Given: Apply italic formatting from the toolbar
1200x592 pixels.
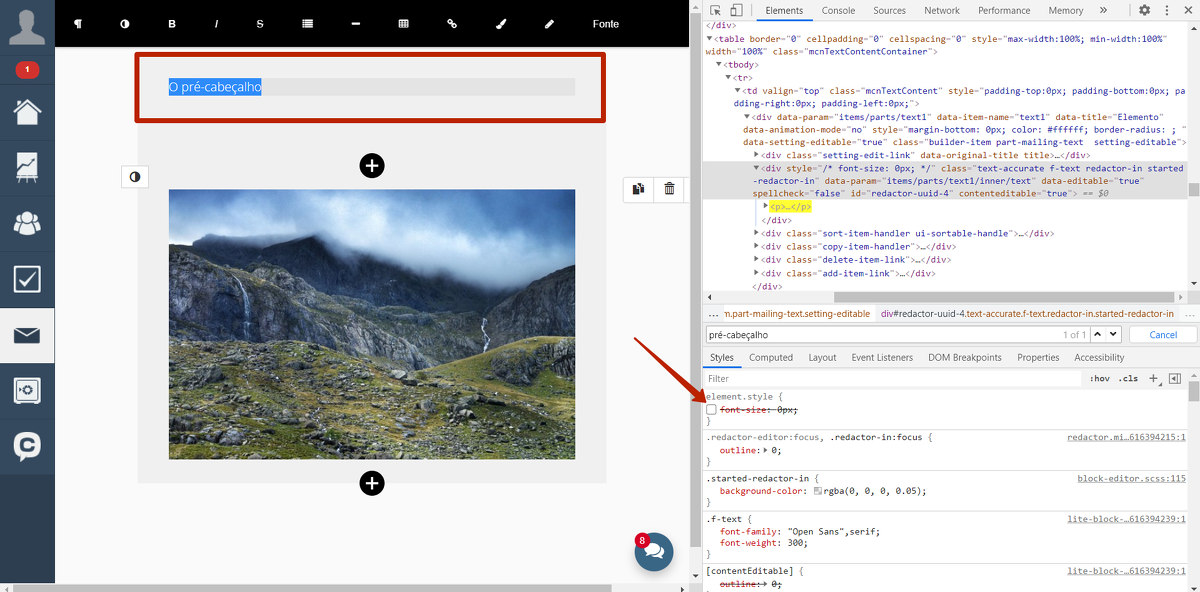Looking at the screenshot, I should point(216,24).
